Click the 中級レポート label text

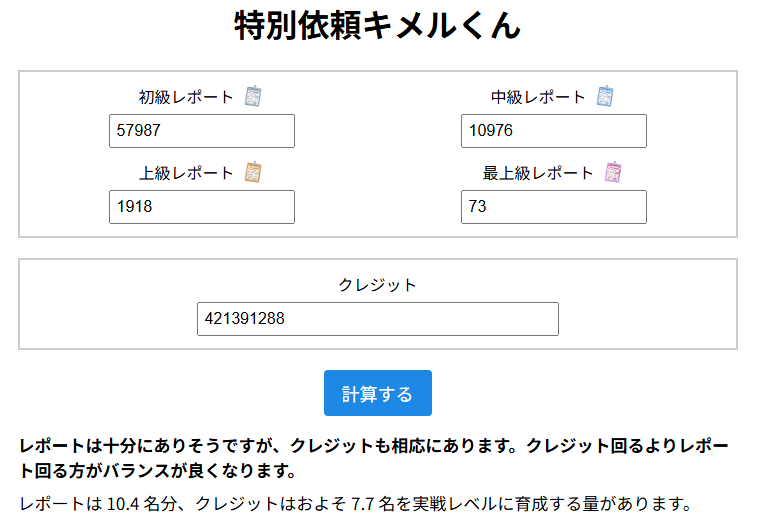[538, 98]
